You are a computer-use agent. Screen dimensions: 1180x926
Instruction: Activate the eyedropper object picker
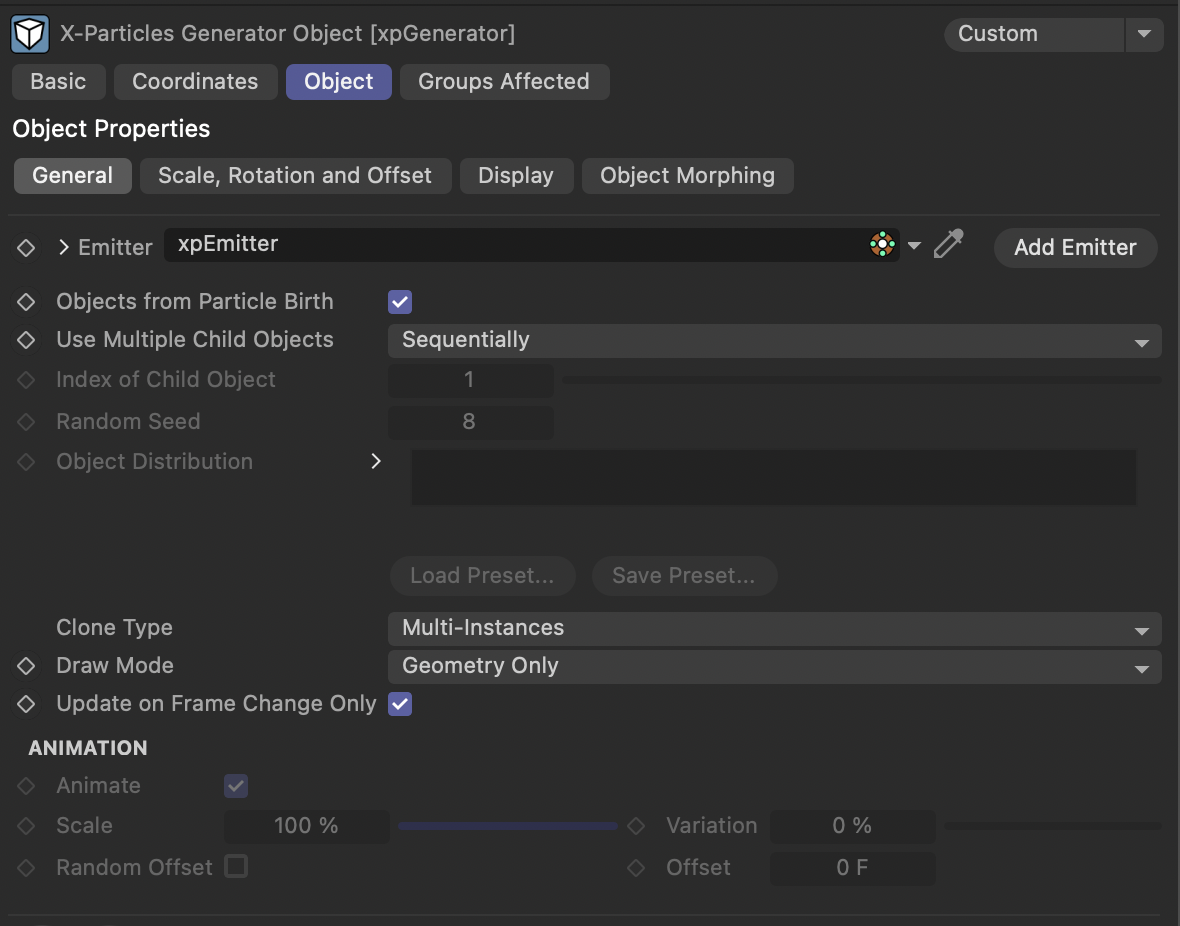pyautogui.click(x=948, y=244)
